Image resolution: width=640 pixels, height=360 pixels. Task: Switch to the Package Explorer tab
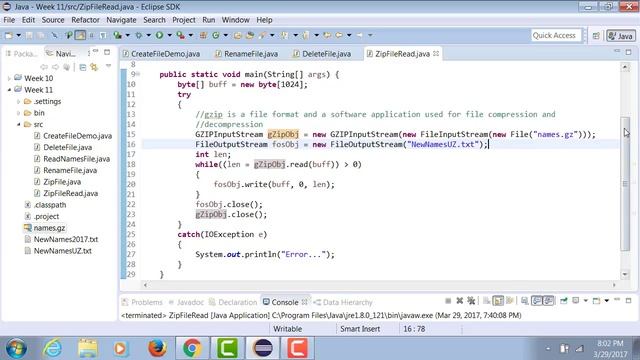pos(21,53)
